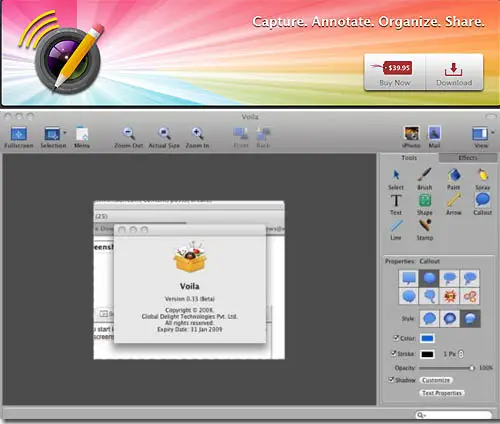Switch to the Tools tab

[x=409, y=158]
